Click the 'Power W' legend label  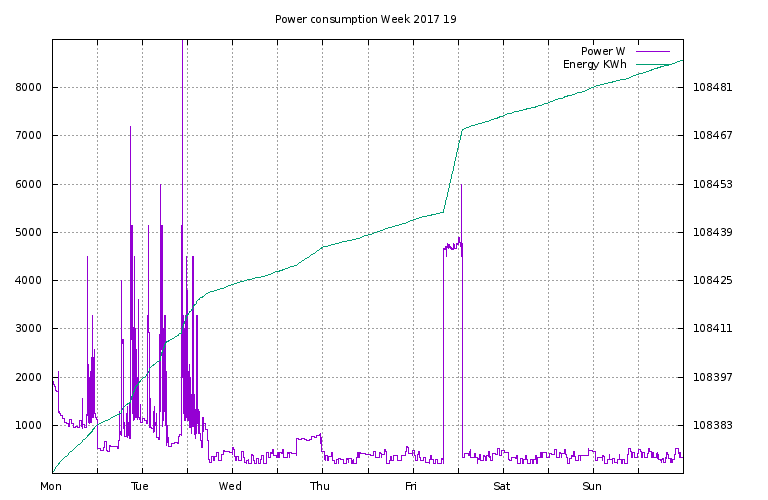603,51
